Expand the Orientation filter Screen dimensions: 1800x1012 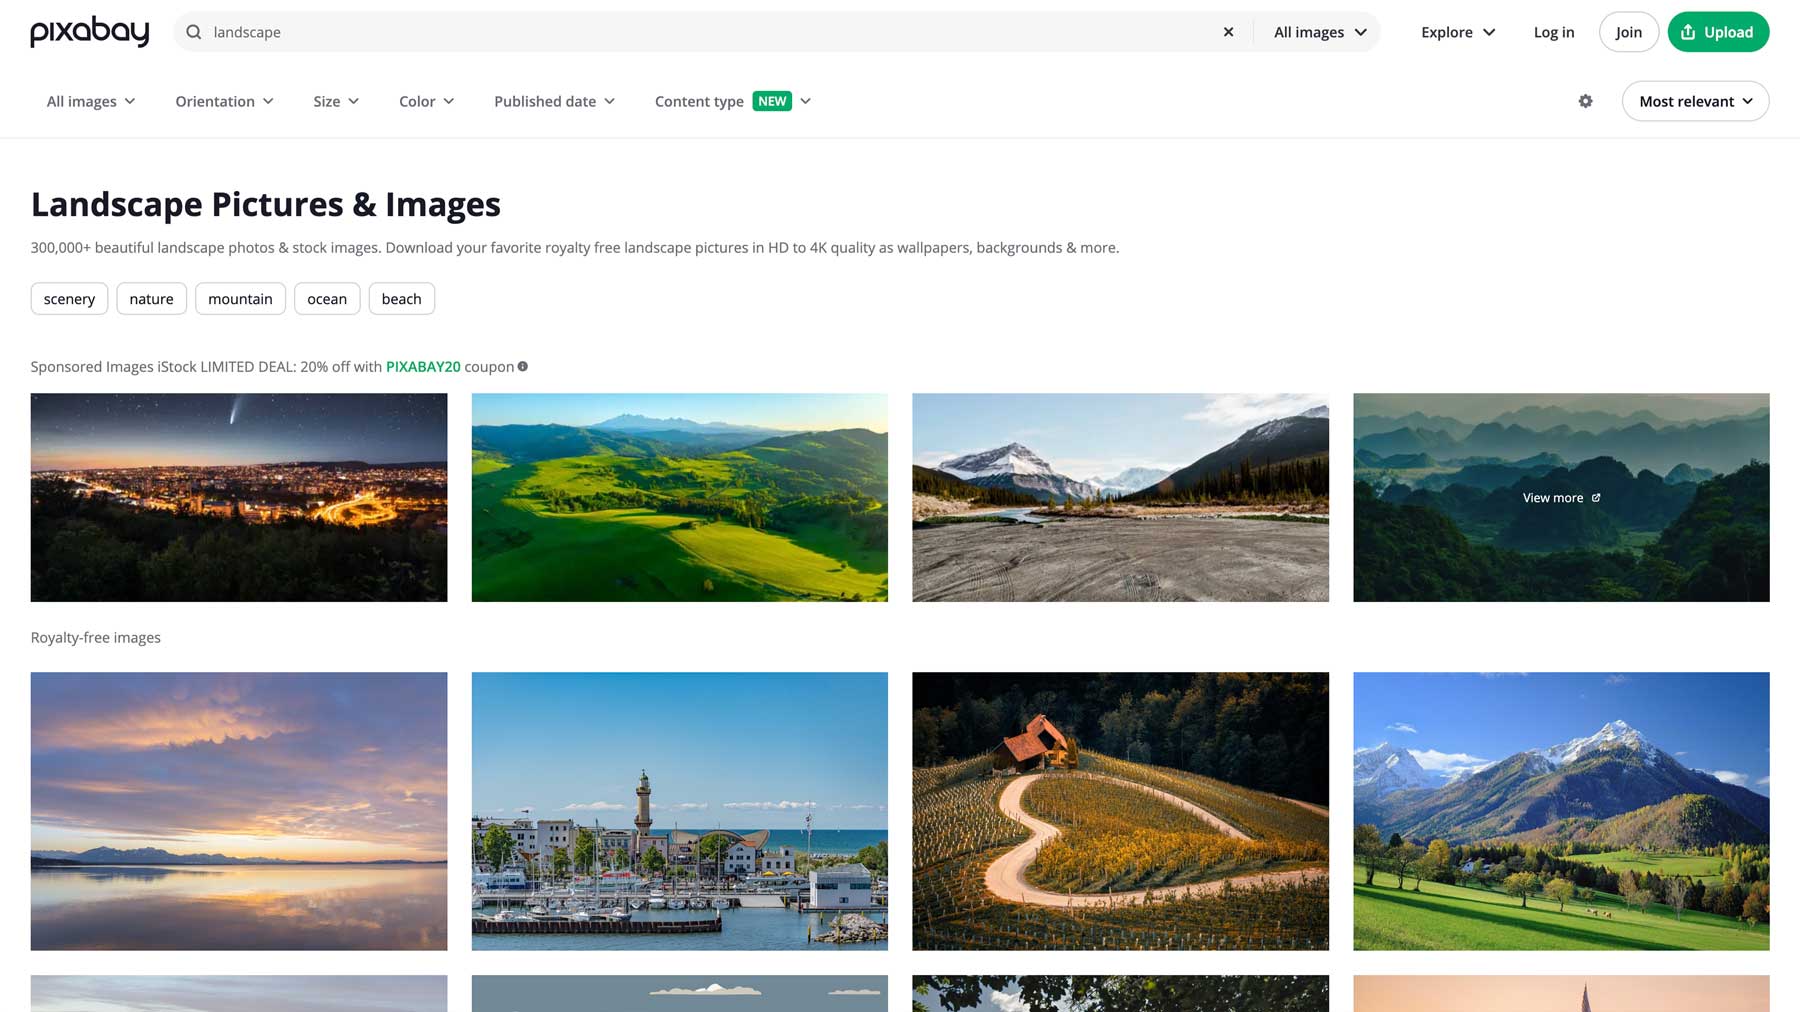coord(224,101)
